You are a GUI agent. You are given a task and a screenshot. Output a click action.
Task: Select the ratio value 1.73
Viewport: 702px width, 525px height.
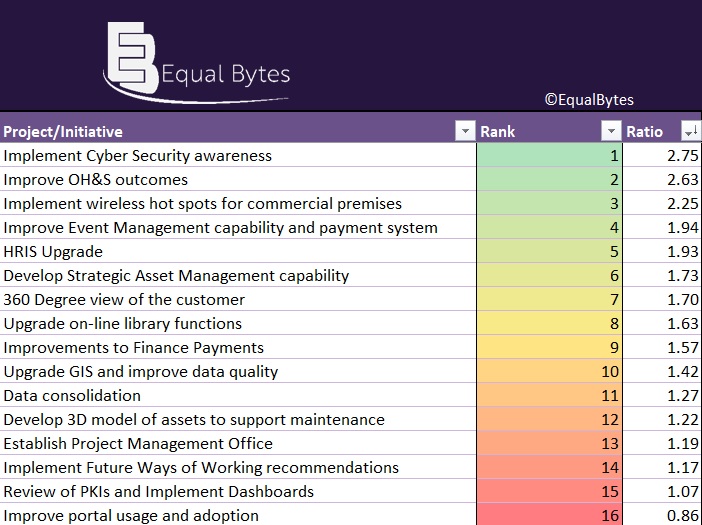(x=662, y=275)
